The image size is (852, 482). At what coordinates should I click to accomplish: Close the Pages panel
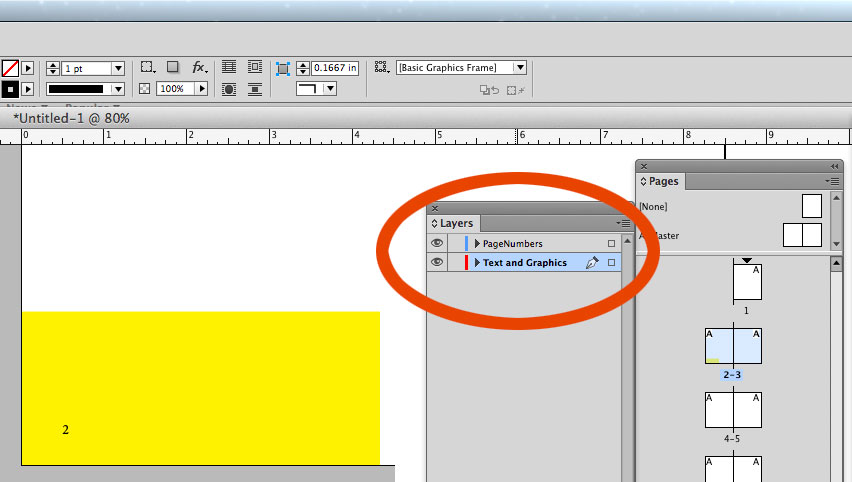[644, 166]
